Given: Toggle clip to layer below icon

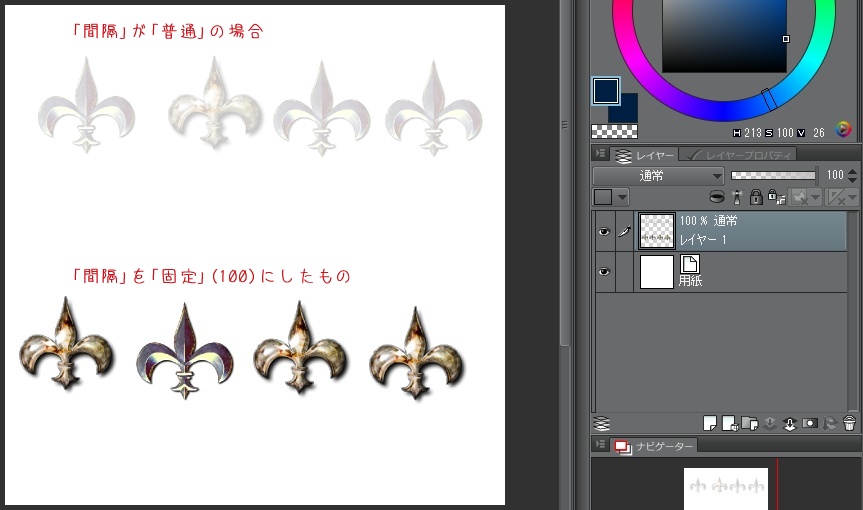Looking at the screenshot, I should pos(717,196).
